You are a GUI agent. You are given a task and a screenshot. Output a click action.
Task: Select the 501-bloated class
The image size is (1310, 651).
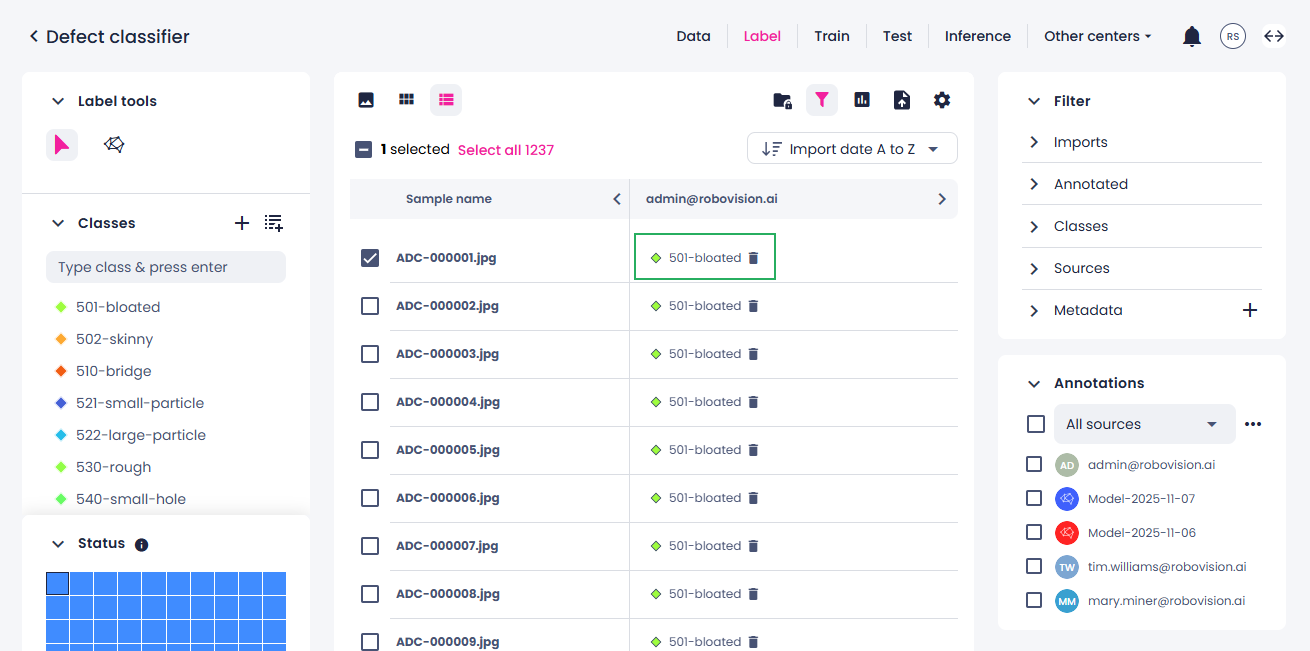pos(118,307)
